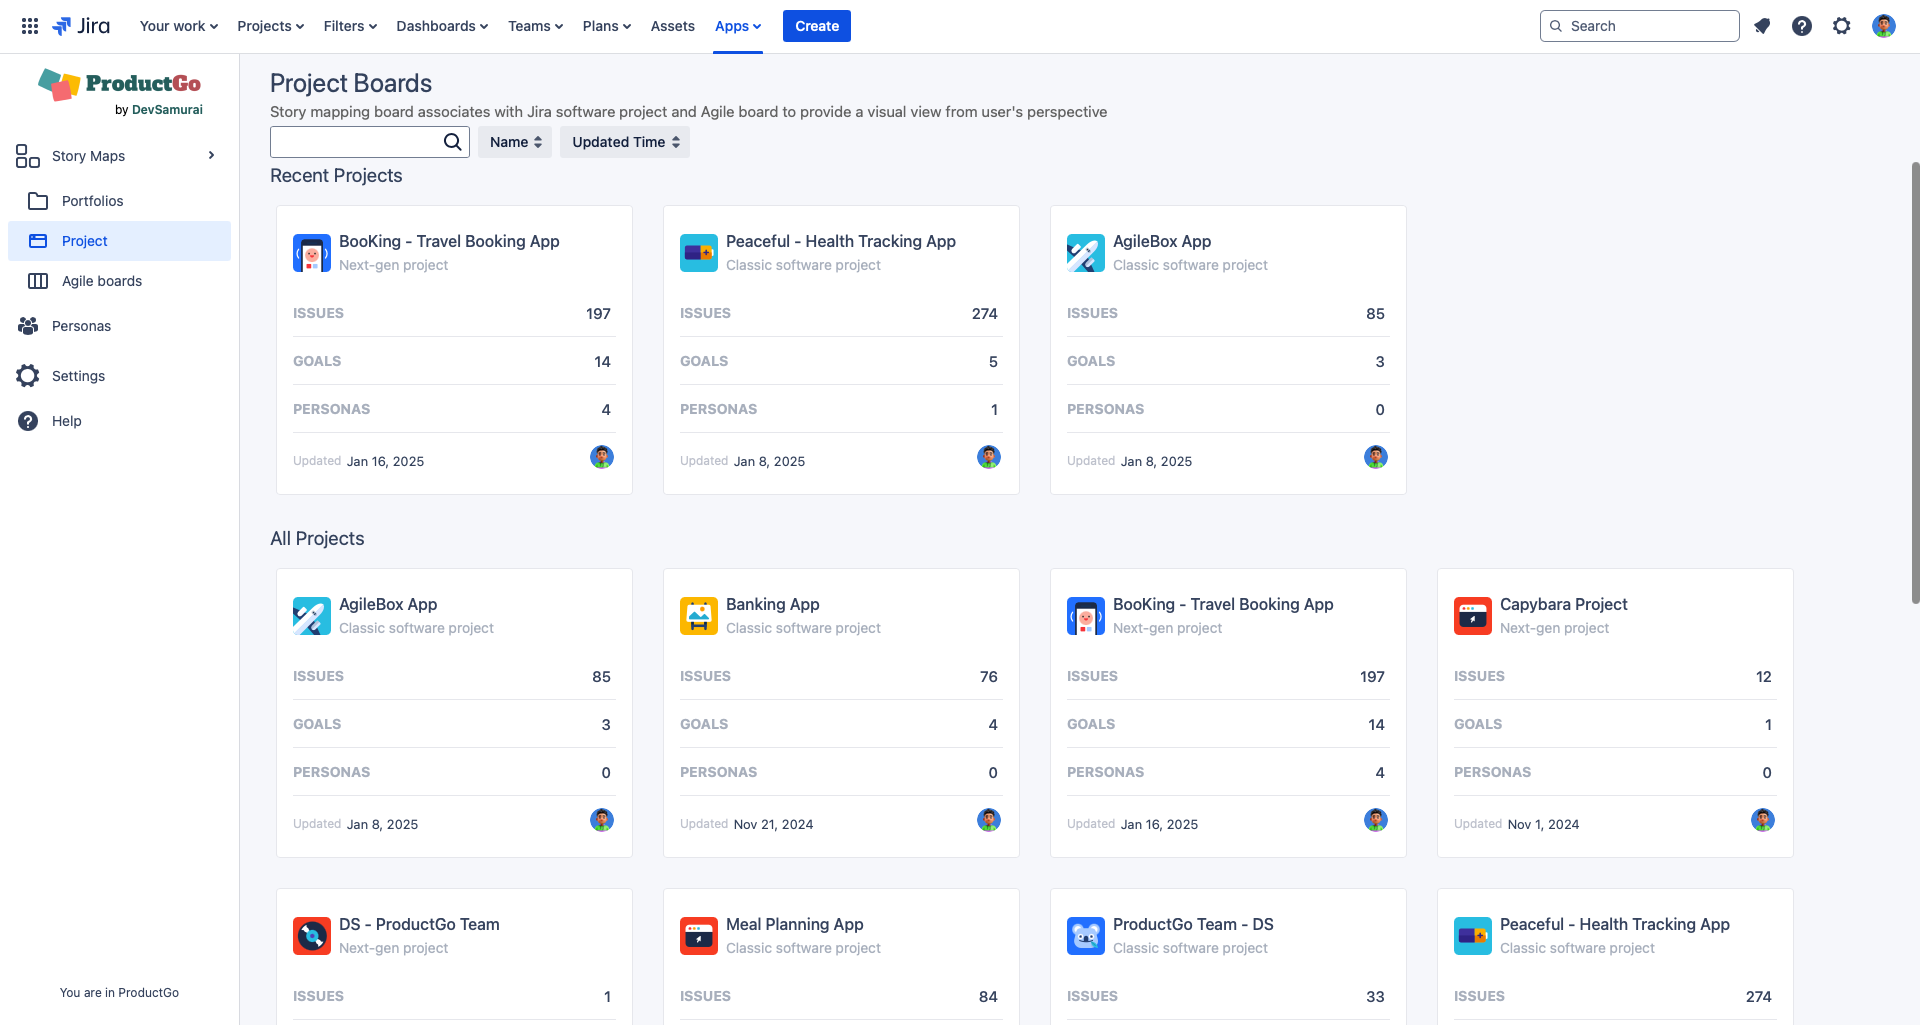Open the Apps dropdown menu
Image resolution: width=1920 pixels, height=1025 pixels.
pos(738,26)
